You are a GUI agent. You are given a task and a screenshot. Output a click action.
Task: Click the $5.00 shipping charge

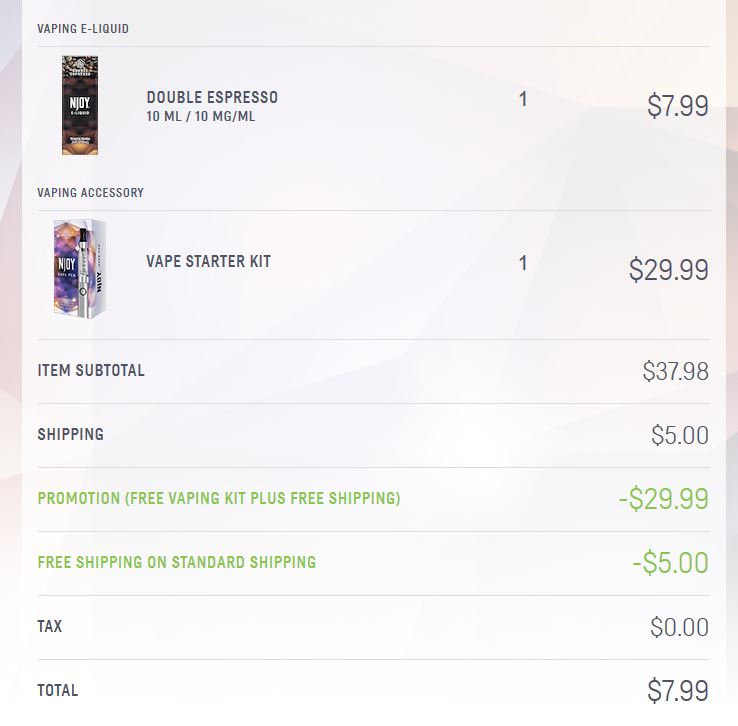click(679, 435)
